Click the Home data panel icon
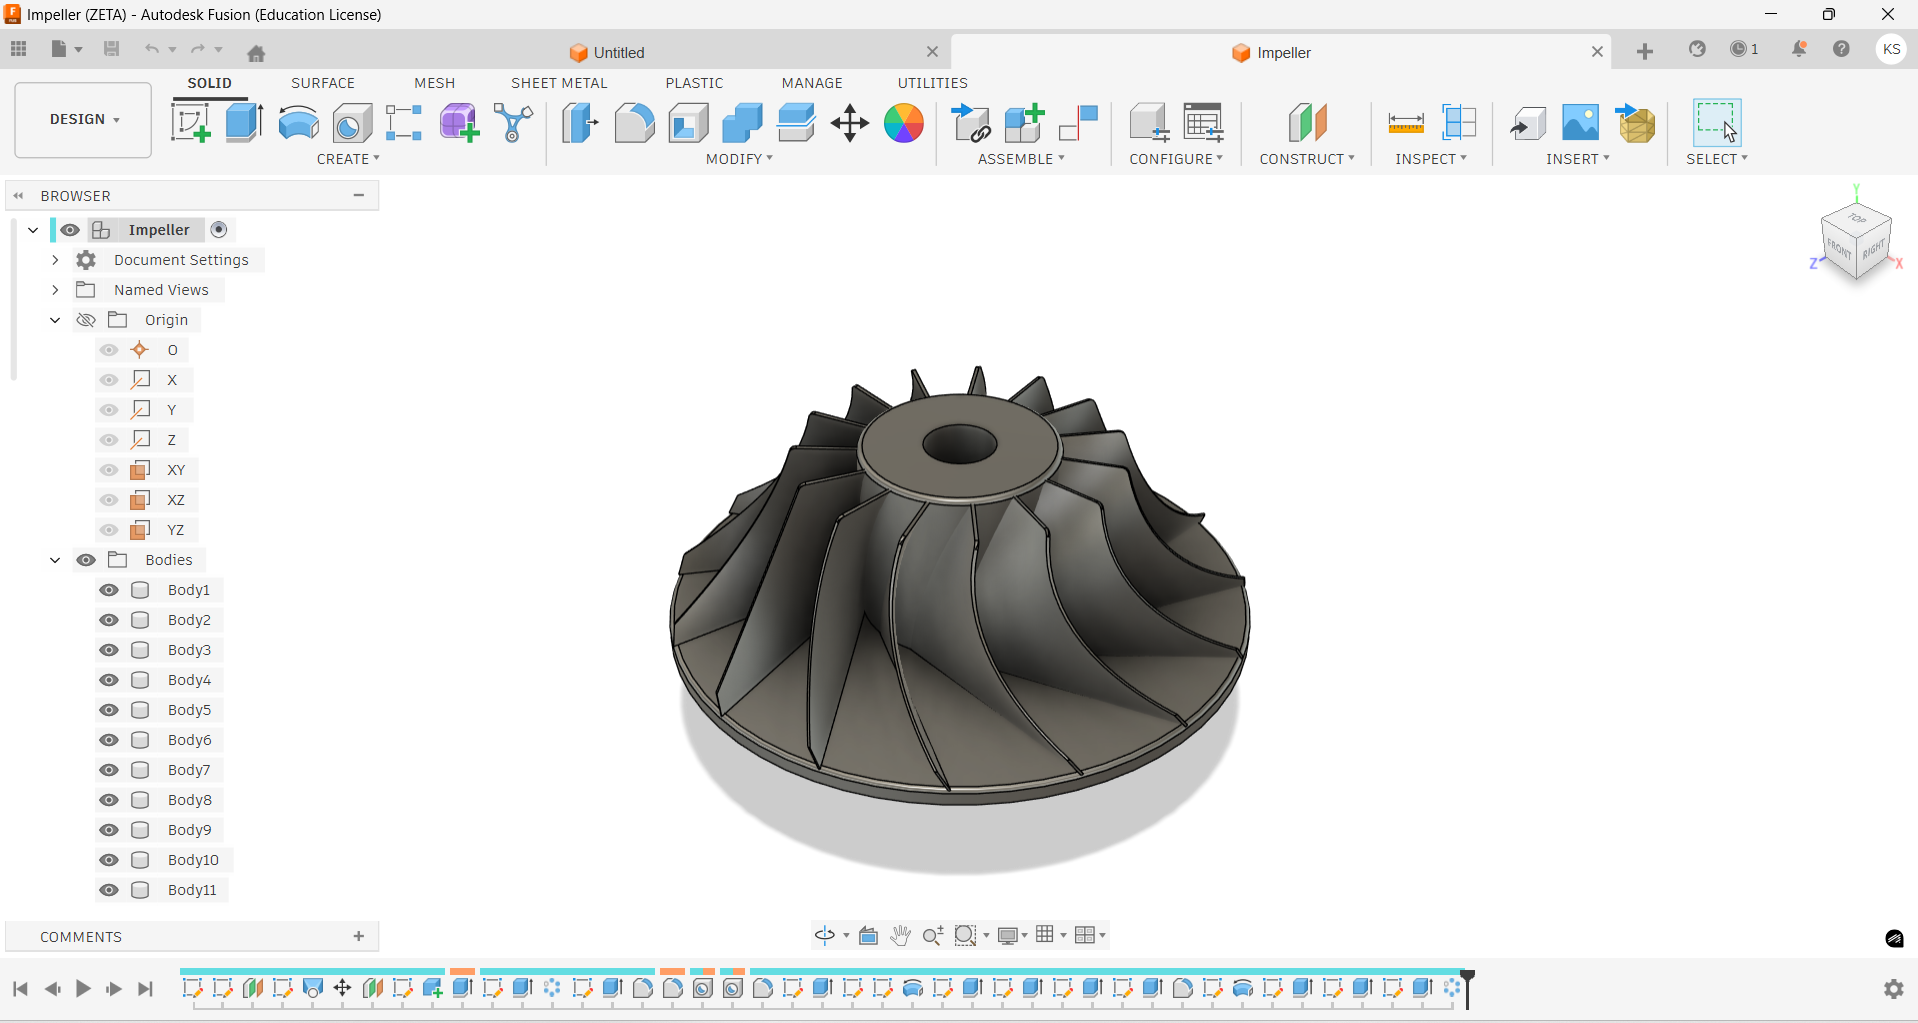The height and width of the screenshot is (1023, 1918). coord(256,53)
